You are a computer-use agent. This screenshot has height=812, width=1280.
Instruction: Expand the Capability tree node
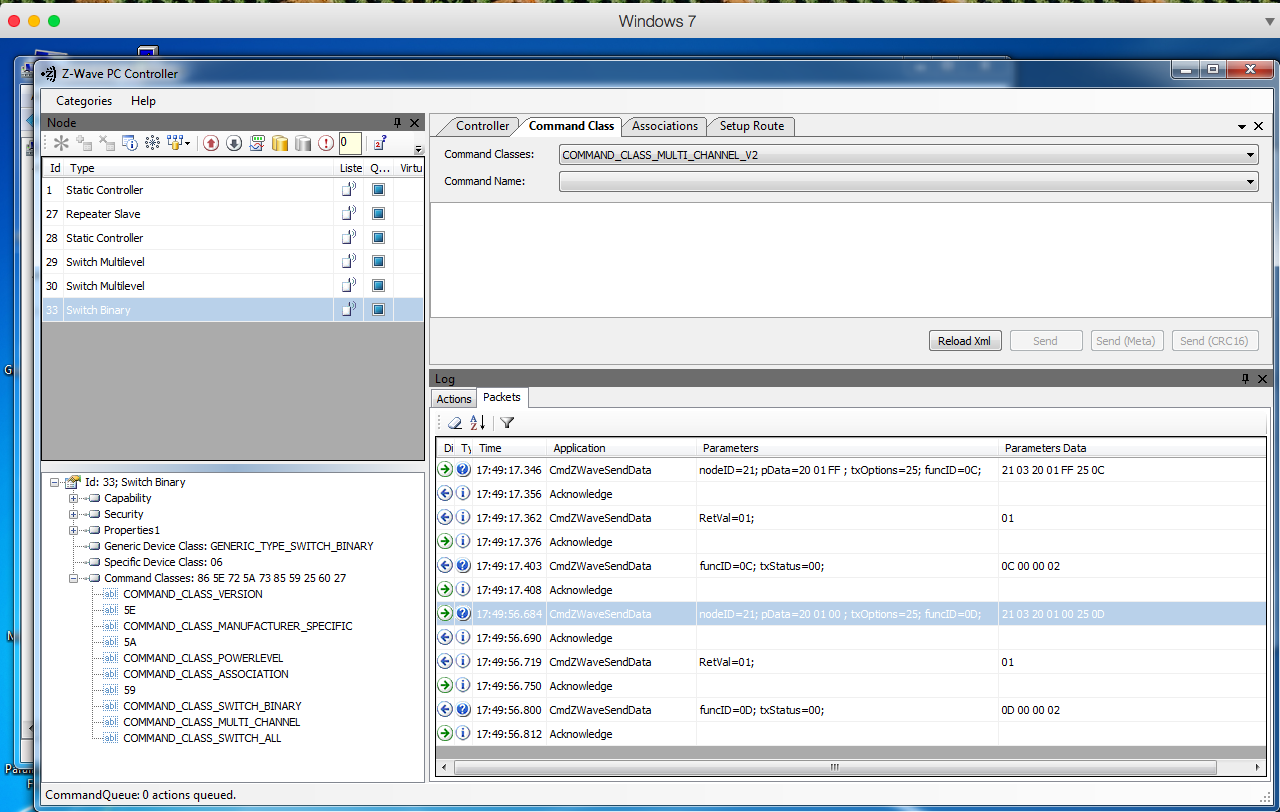coord(74,498)
